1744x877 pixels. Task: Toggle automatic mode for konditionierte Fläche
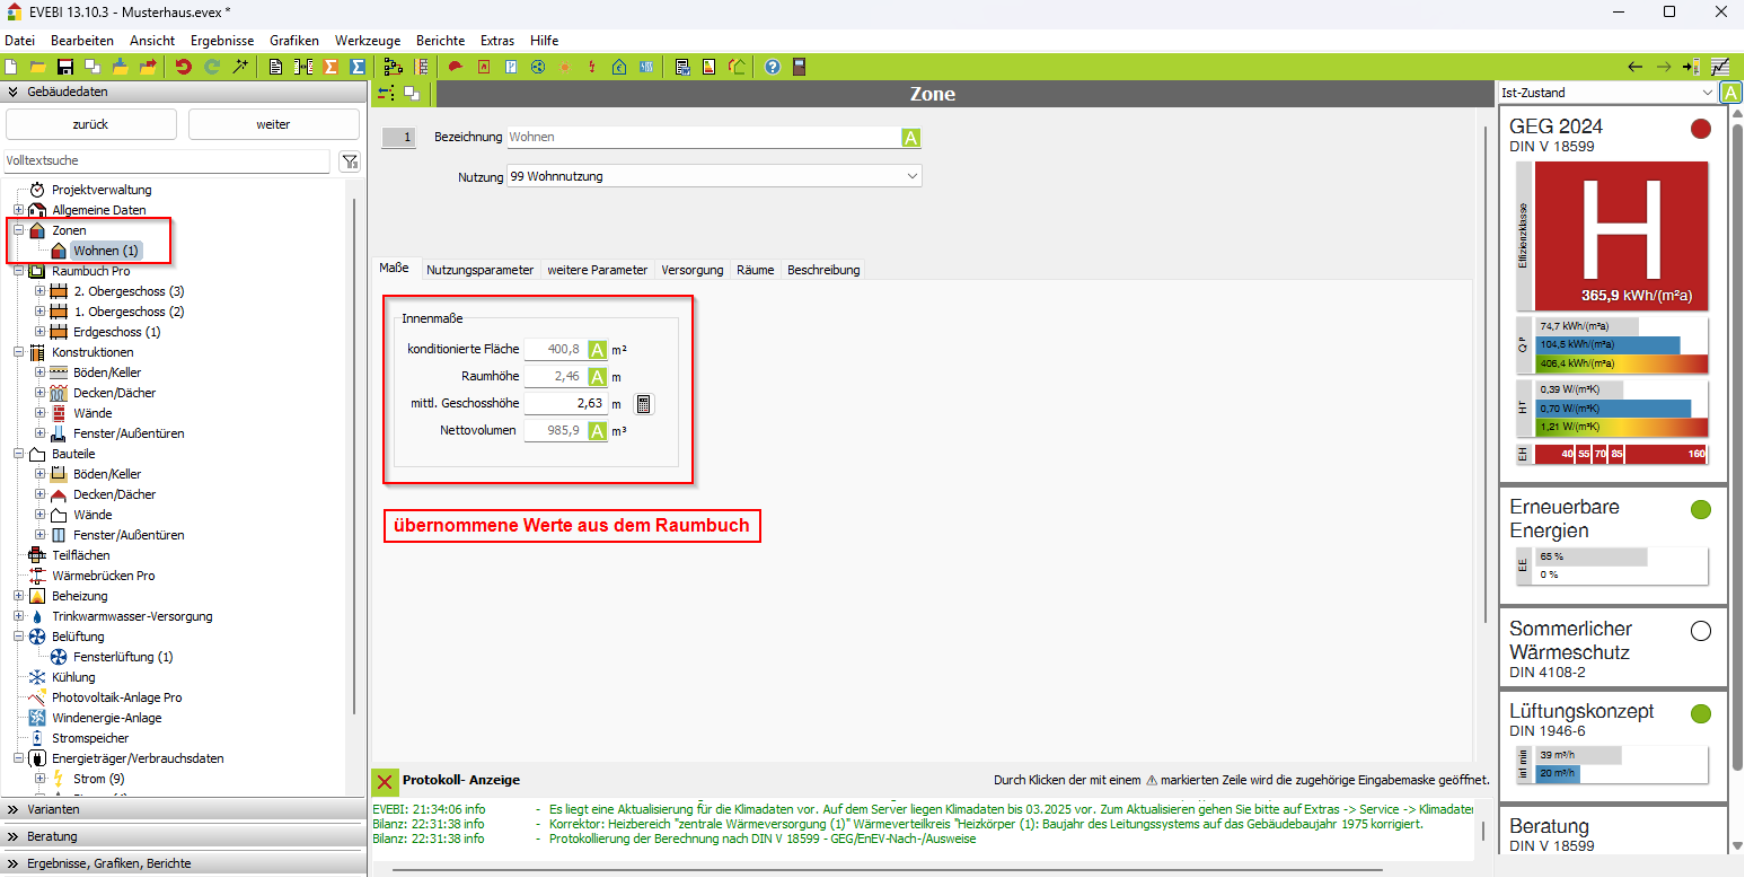click(597, 350)
